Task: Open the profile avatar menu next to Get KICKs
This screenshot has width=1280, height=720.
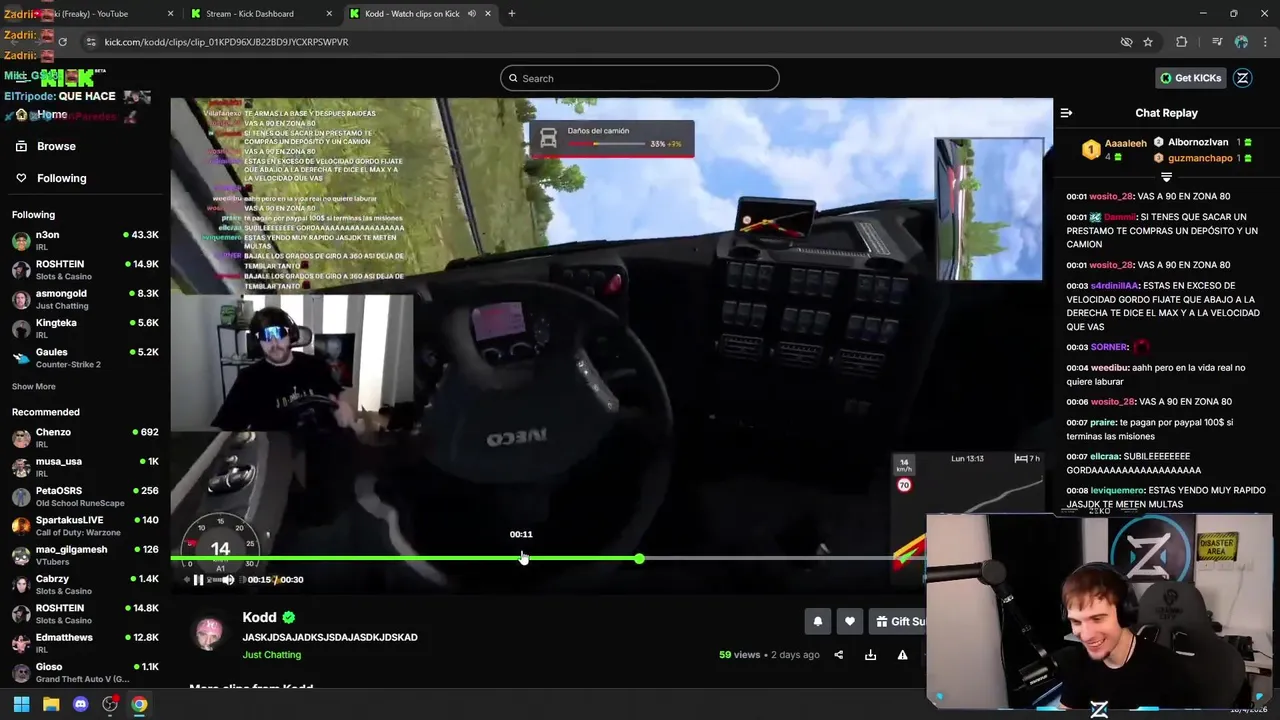Action: (x=1243, y=78)
